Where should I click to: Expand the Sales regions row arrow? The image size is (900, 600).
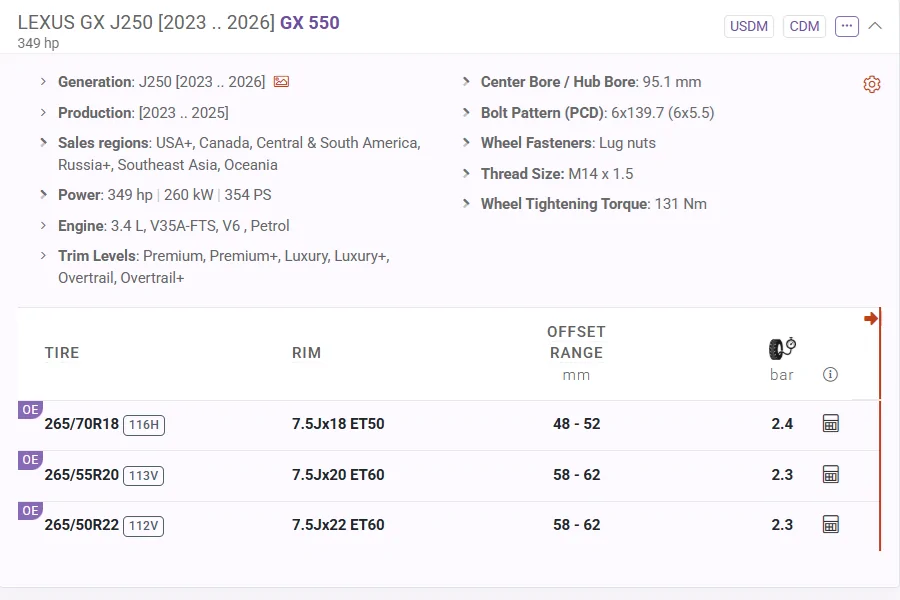pos(43,143)
